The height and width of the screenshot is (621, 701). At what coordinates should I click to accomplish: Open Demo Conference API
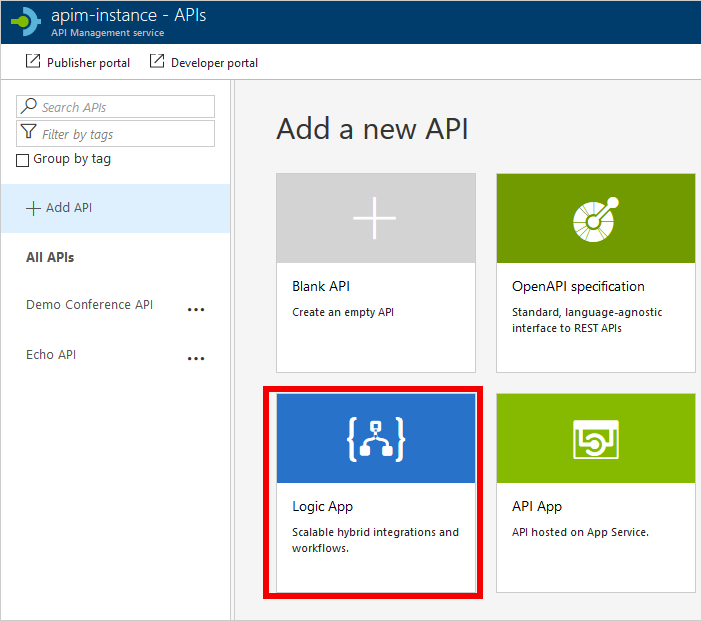pyautogui.click(x=89, y=305)
